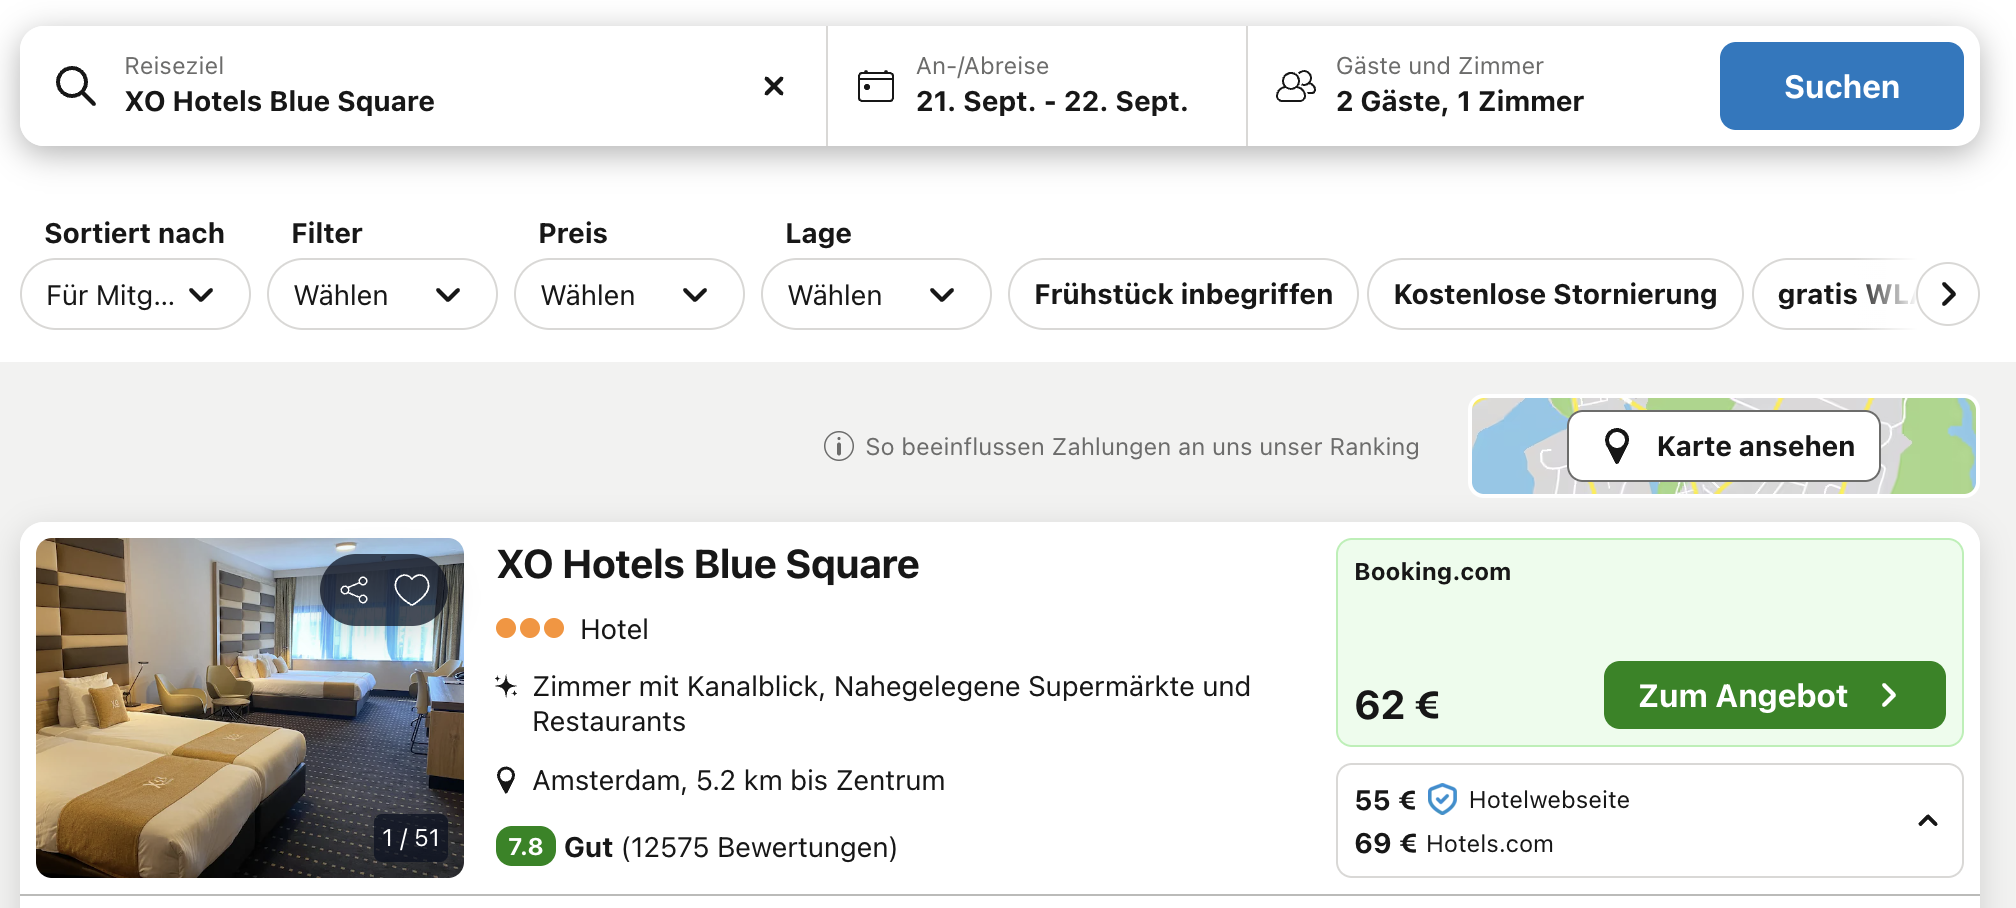2016x908 pixels.
Task: Click the ranking info icon
Action: 838,446
